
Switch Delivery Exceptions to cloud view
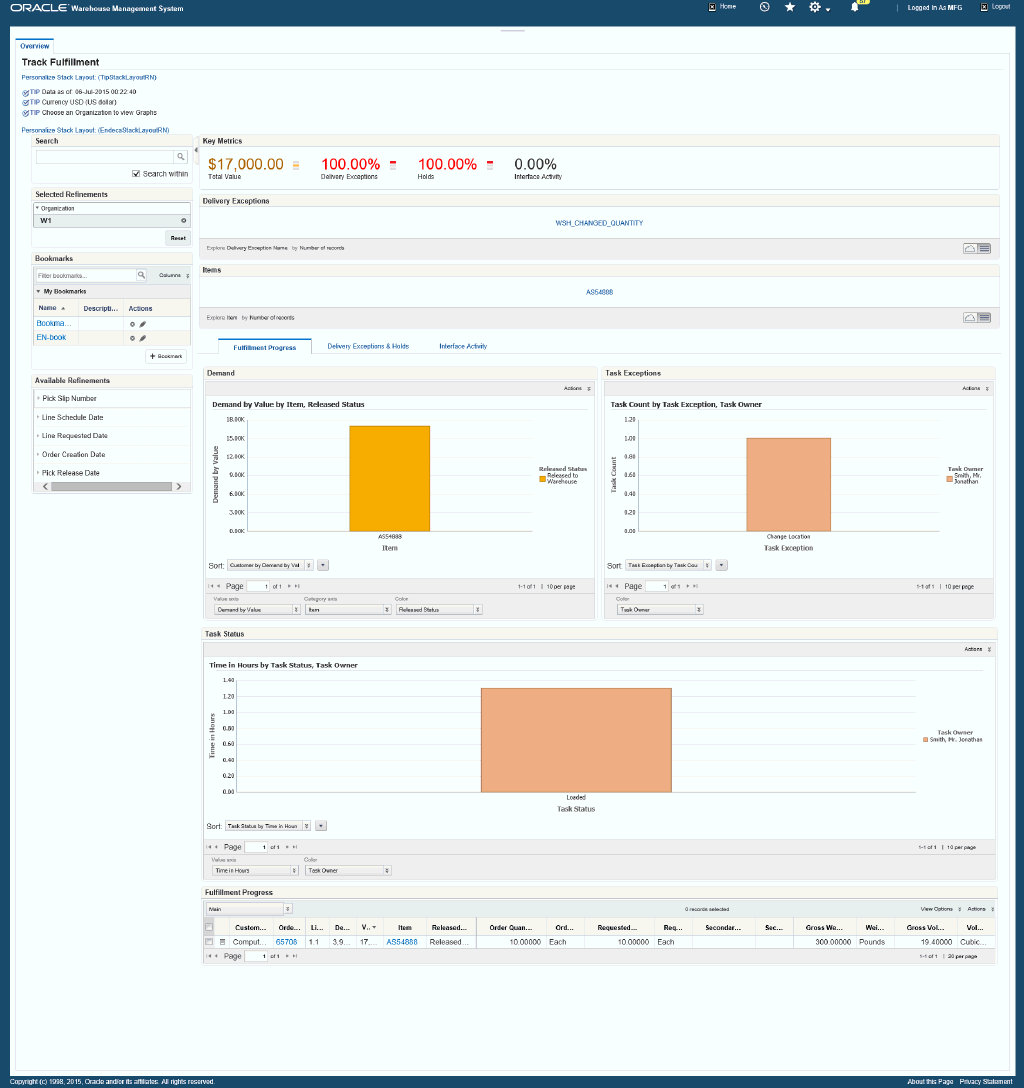(970, 248)
